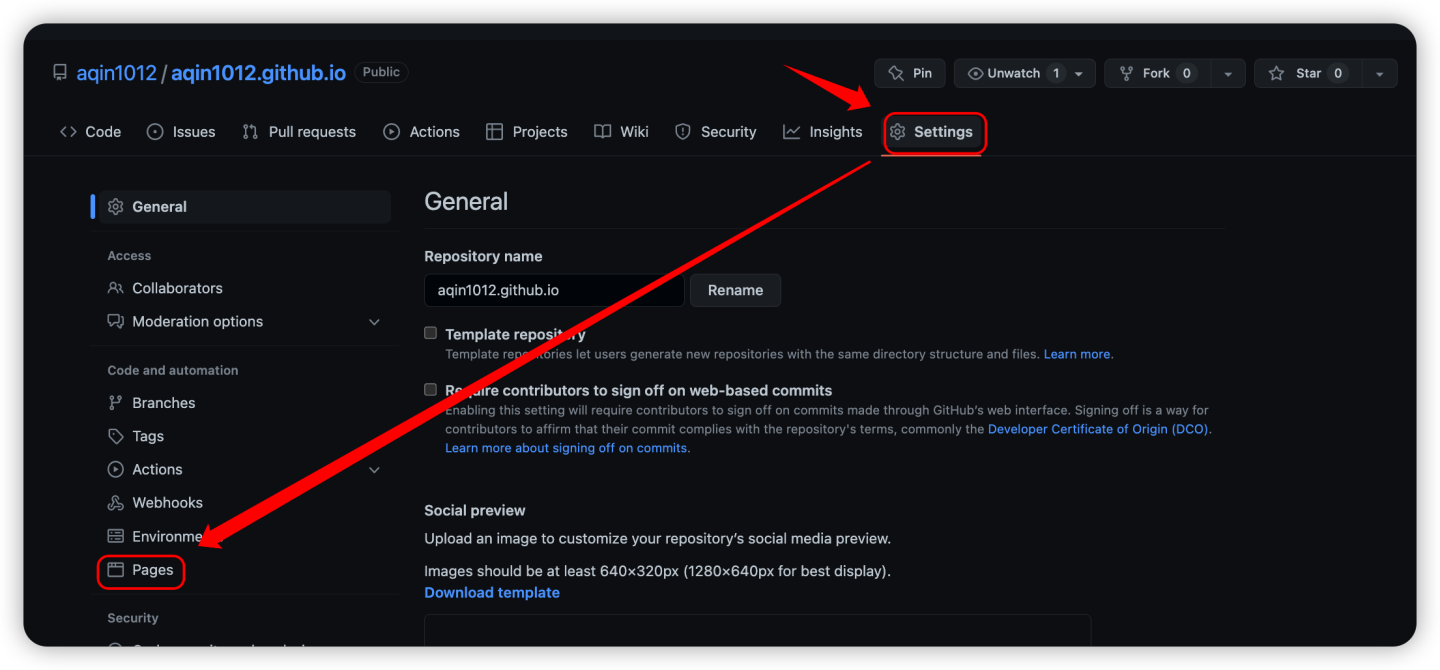Click the Projects table icon
The width and height of the screenshot is (1440, 670).
pos(494,132)
